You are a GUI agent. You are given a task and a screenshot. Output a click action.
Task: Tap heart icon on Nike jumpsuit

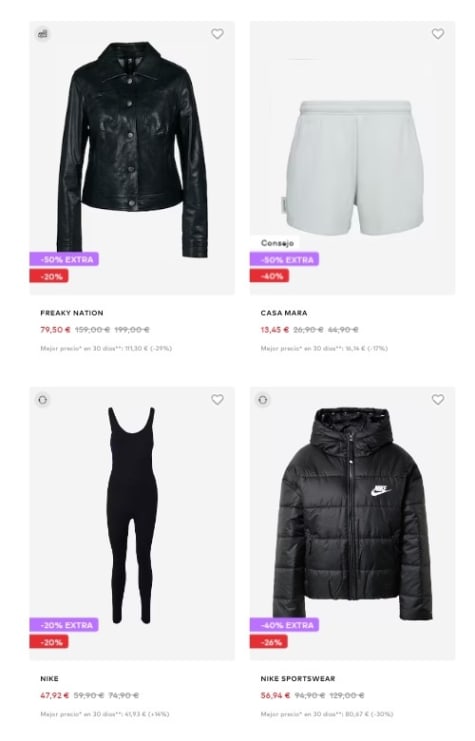pyautogui.click(x=217, y=400)
